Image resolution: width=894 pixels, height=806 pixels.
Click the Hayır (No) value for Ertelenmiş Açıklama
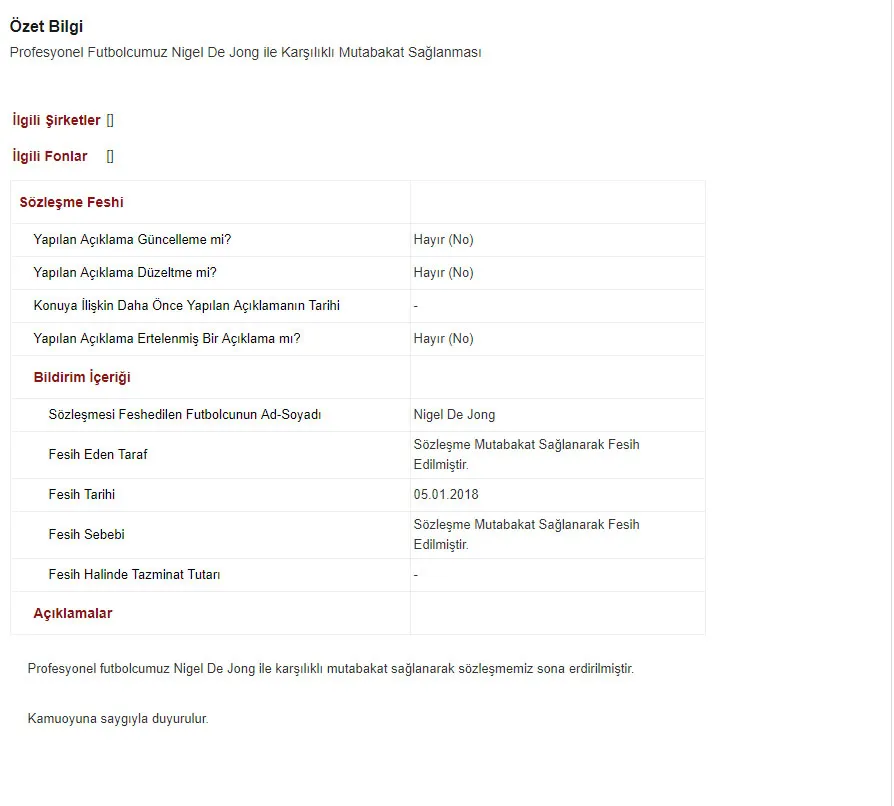[444, 339]
